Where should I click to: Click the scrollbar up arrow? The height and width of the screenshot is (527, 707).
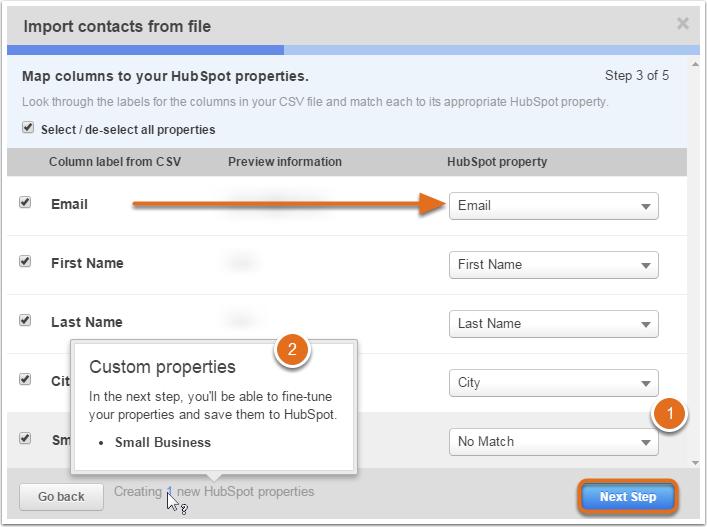[x=695, y=64]
